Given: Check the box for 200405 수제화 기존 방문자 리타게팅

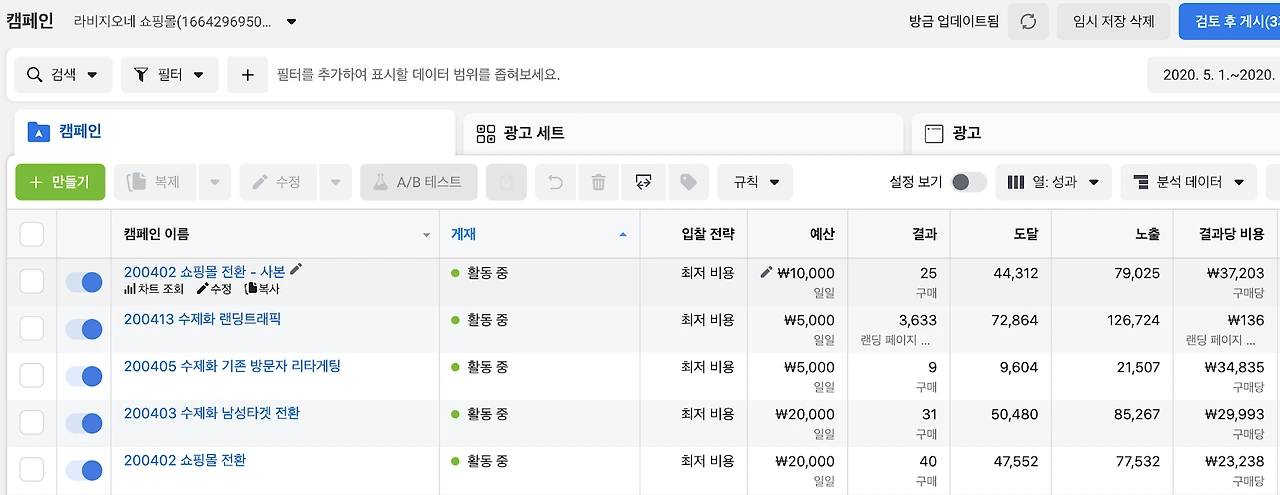Looking at the screenshot, I should [32, 375].
